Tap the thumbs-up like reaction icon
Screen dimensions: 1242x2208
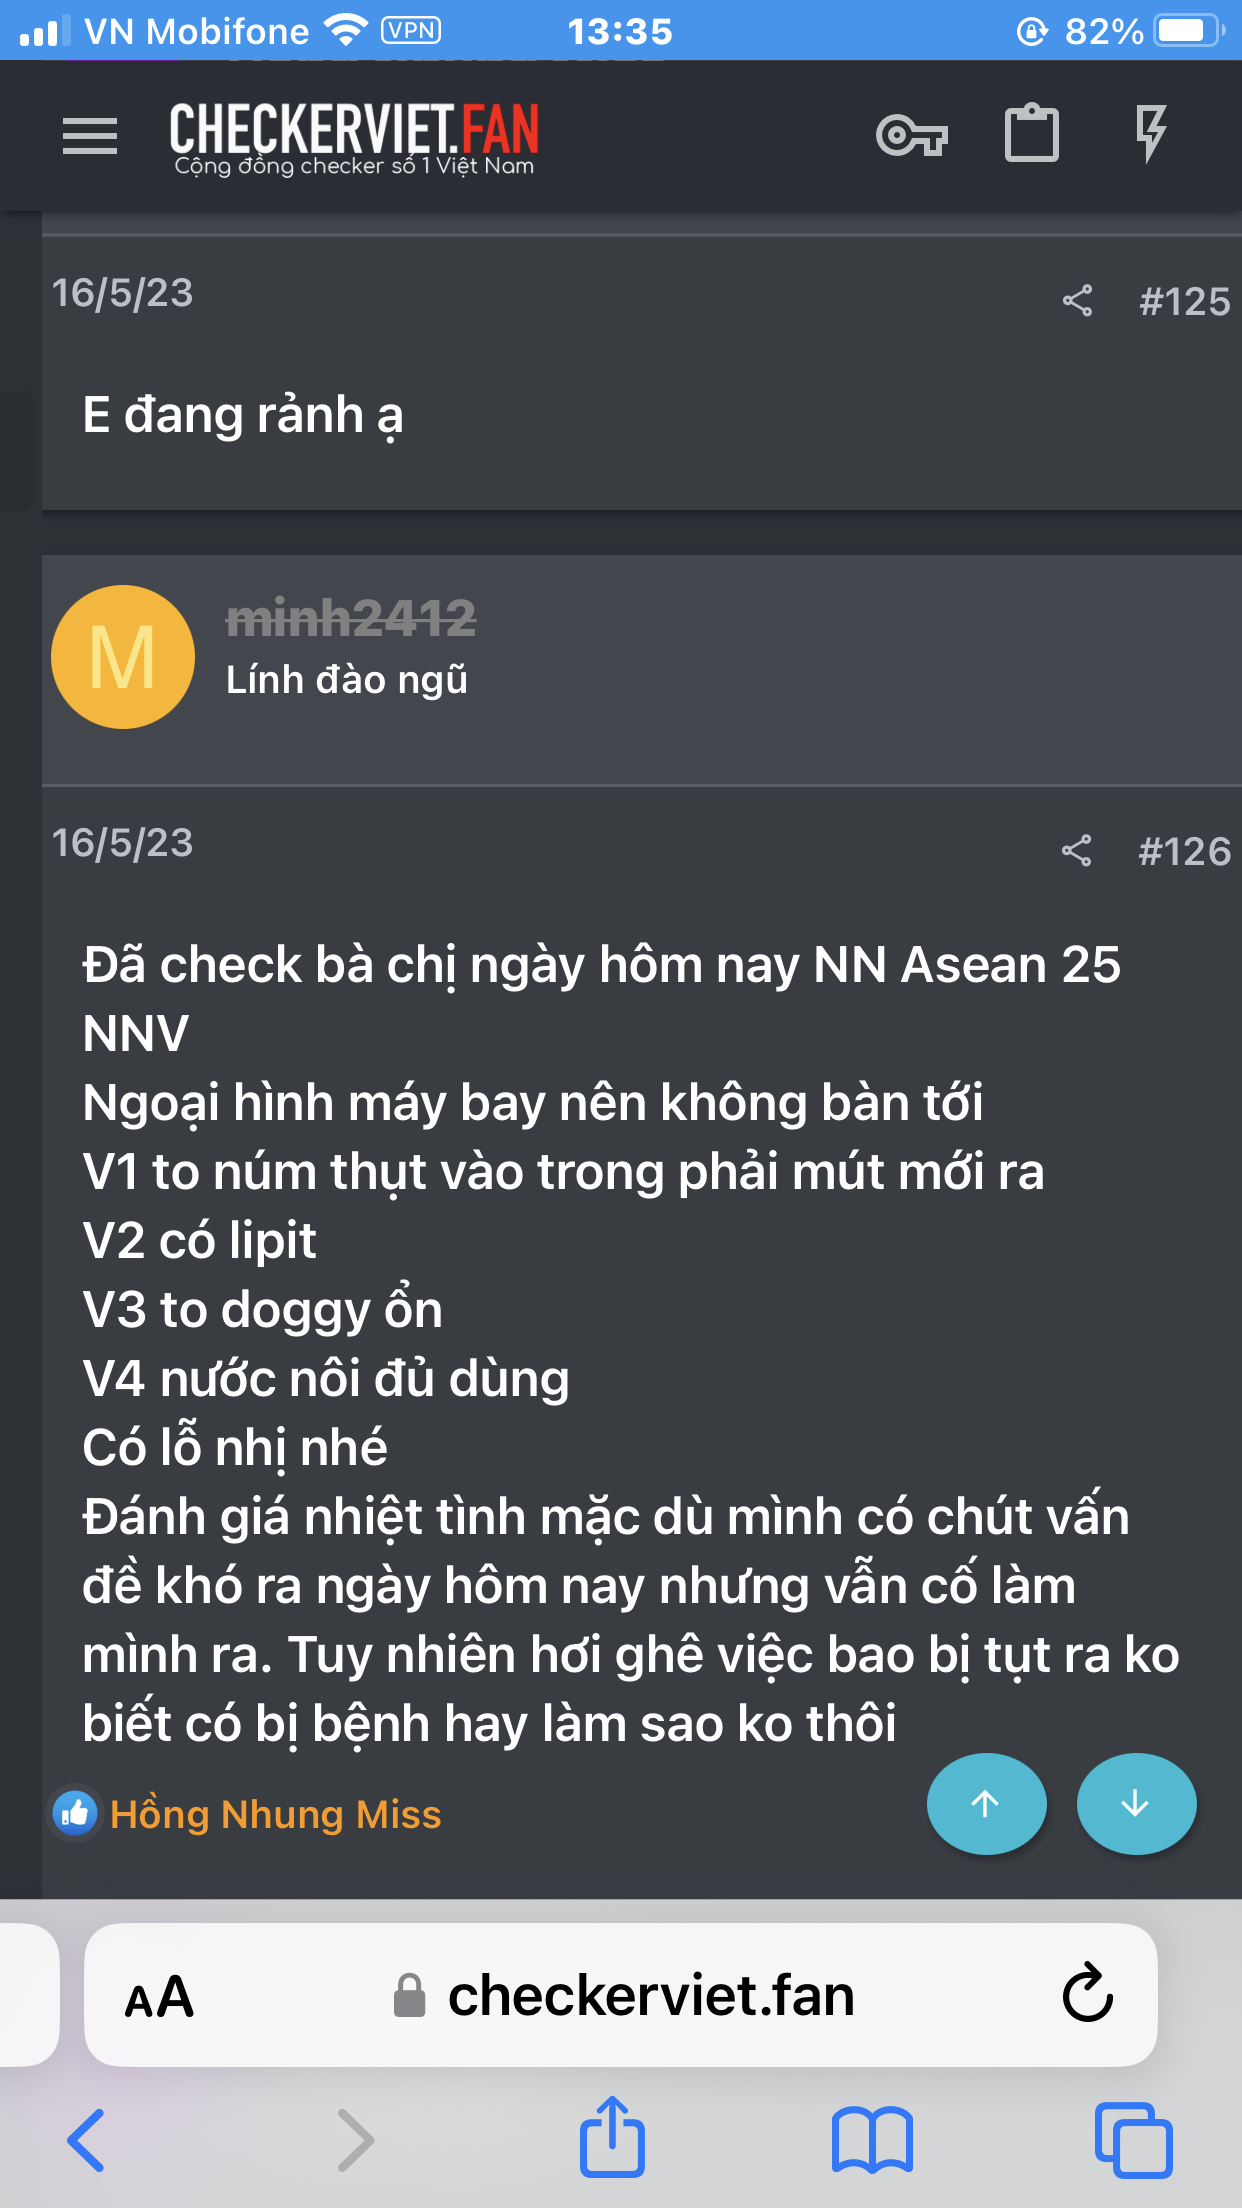pyautogui.click(x=76, y=1813)
